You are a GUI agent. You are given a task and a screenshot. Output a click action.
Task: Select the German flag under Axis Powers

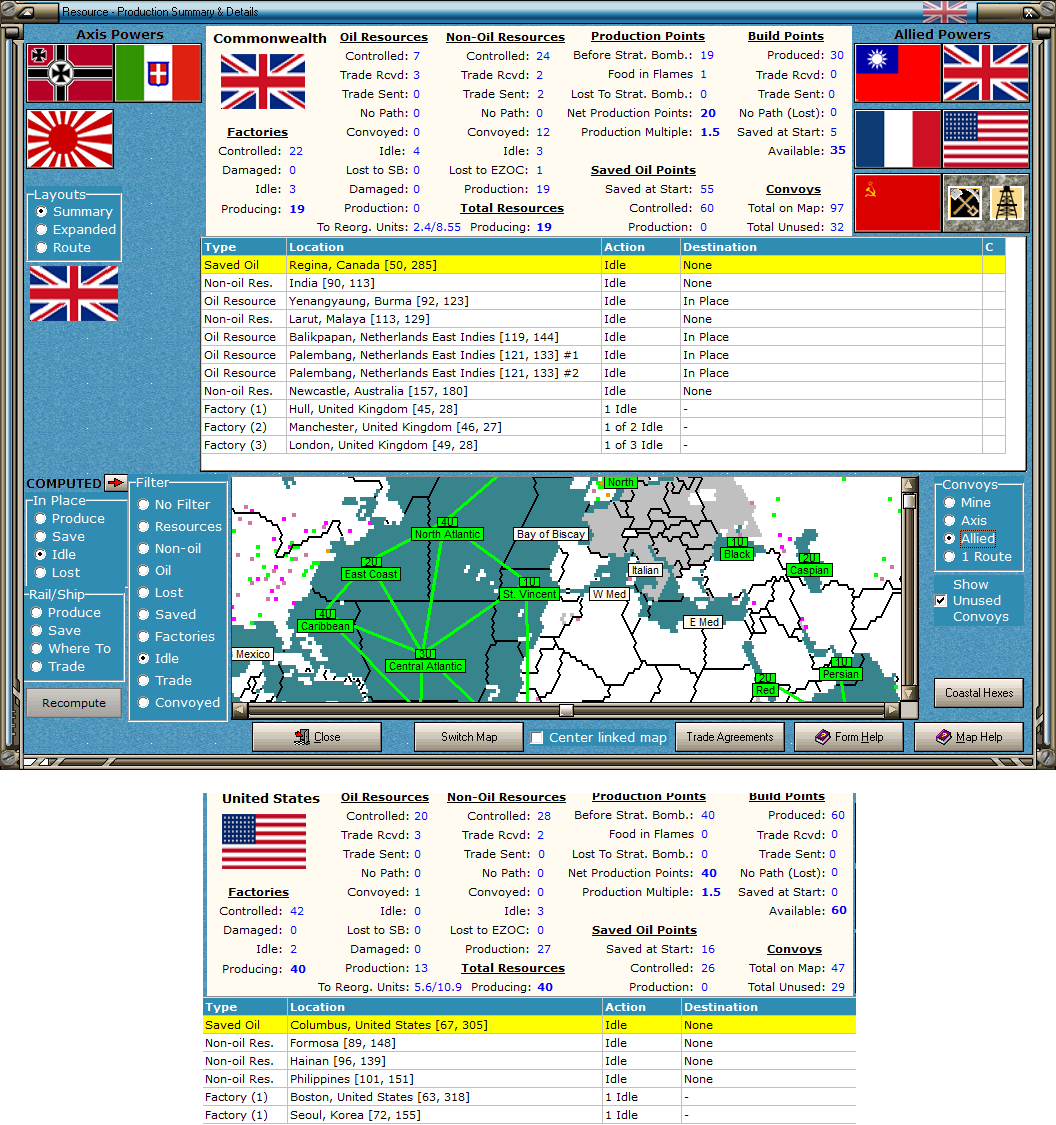coord(70,73)
